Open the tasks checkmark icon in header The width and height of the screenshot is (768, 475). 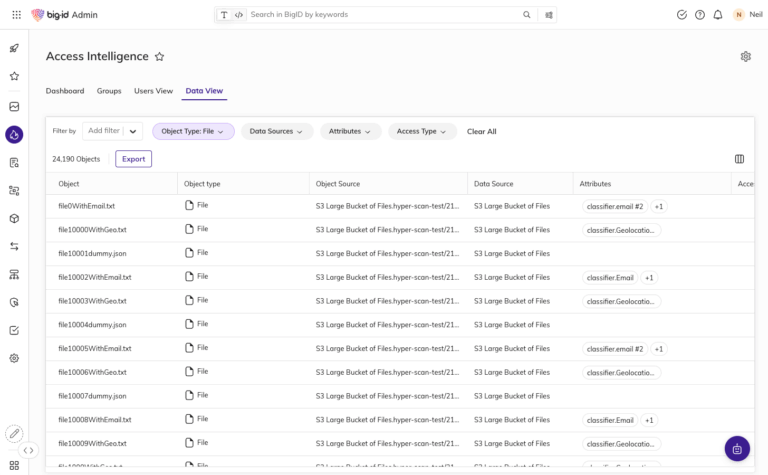pyautogui.click(x=682, y=15)
